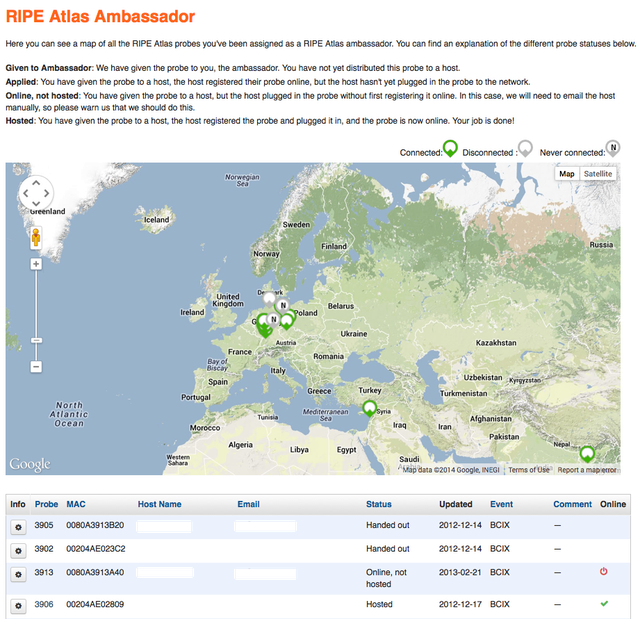The width and height of the screenshot is (640, 619).
Task: Sort table by Email column
Action: [249, 504]
